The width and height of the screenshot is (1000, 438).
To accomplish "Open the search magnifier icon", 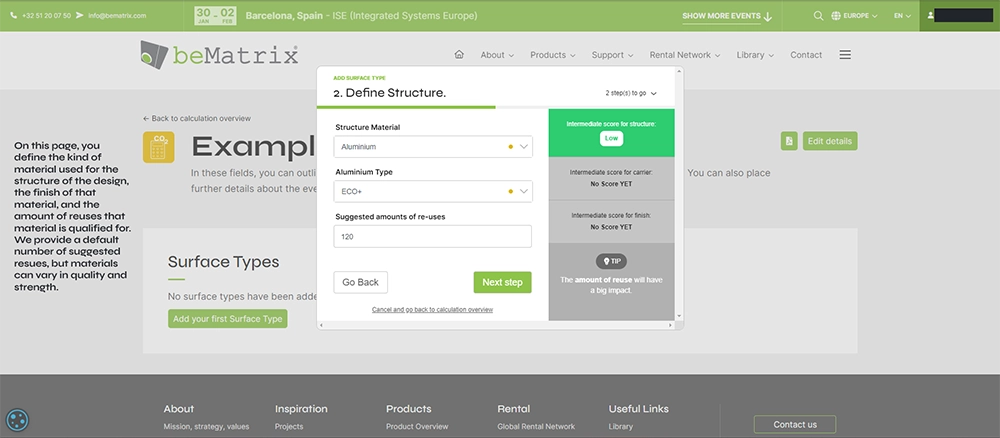I will pos(818,16).
